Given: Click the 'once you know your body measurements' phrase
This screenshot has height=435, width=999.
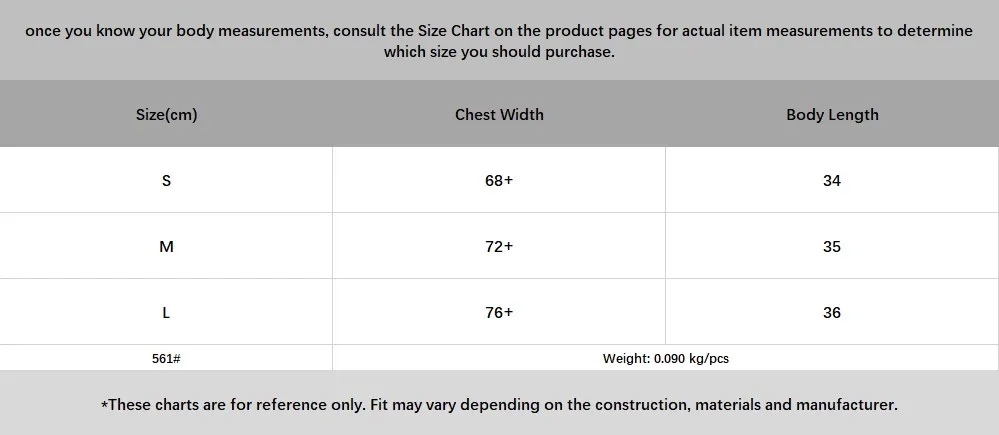Looking at the screenshot, I should coord(175,31).
